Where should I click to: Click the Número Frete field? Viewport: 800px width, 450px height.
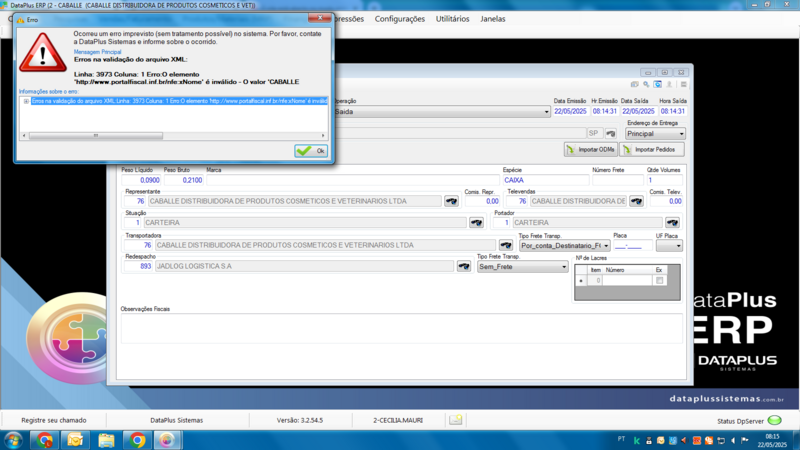tap(618, 180)
